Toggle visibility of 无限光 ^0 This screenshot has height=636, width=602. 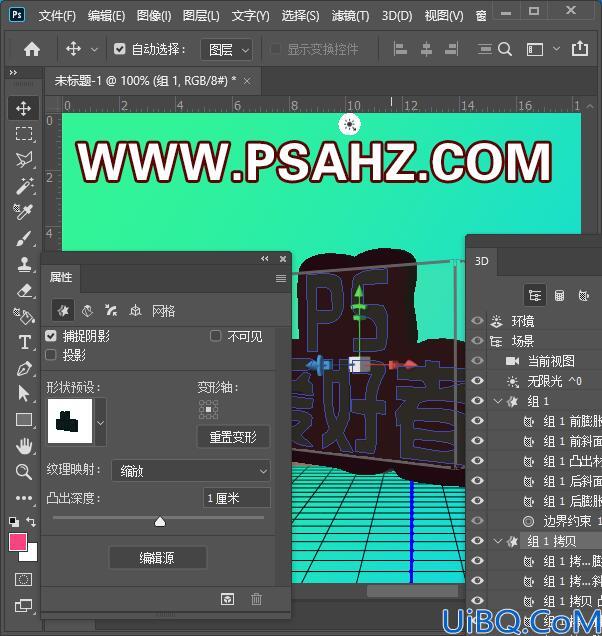[x=477, y=380]
